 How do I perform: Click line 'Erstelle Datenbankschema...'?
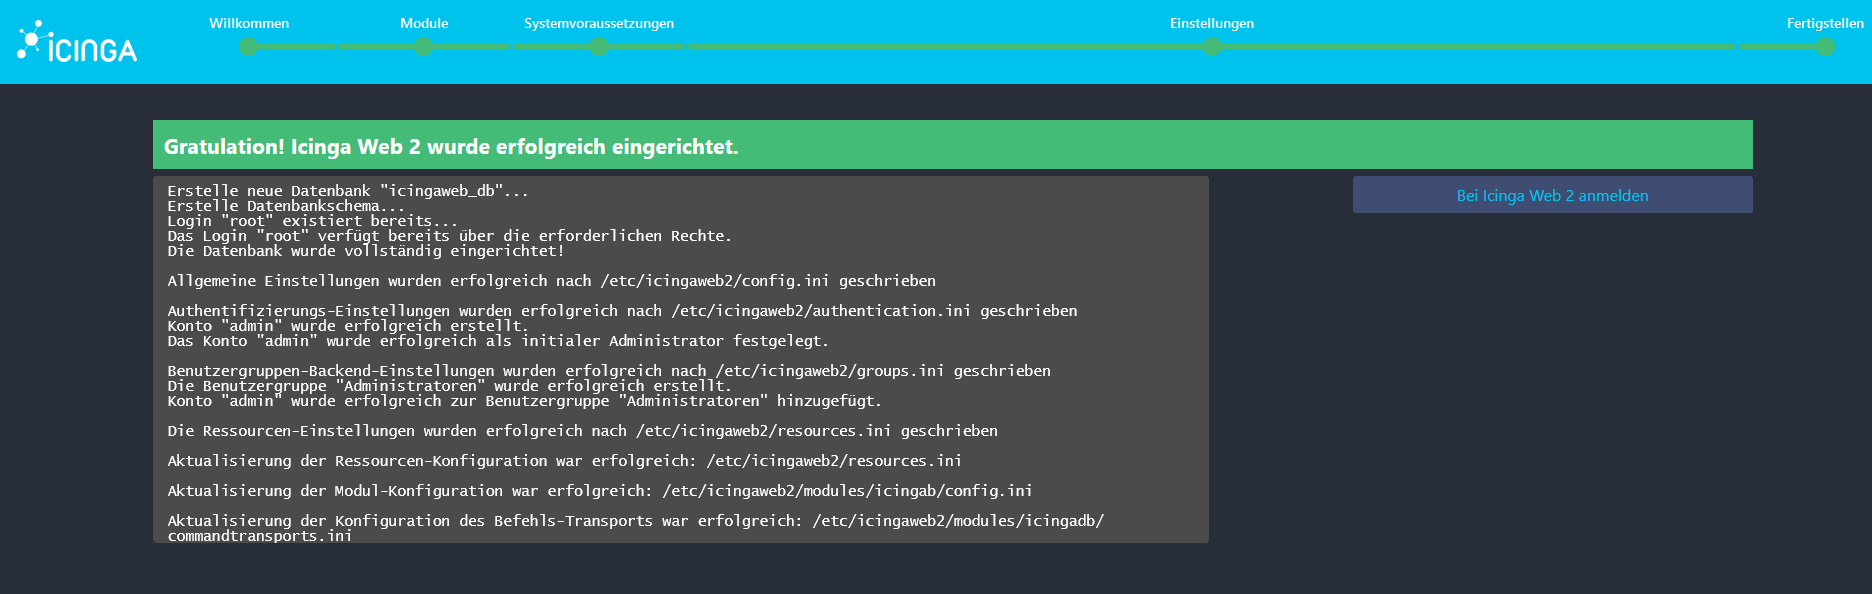tap(286, 206)
